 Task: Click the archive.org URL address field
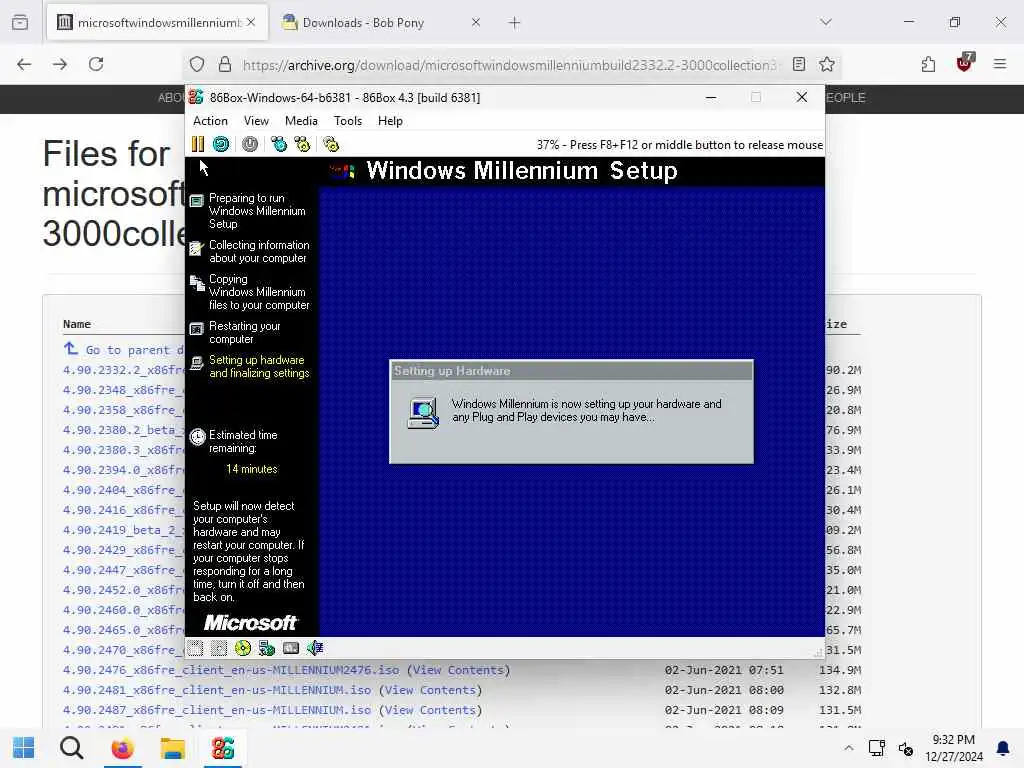tap(509, 65)
